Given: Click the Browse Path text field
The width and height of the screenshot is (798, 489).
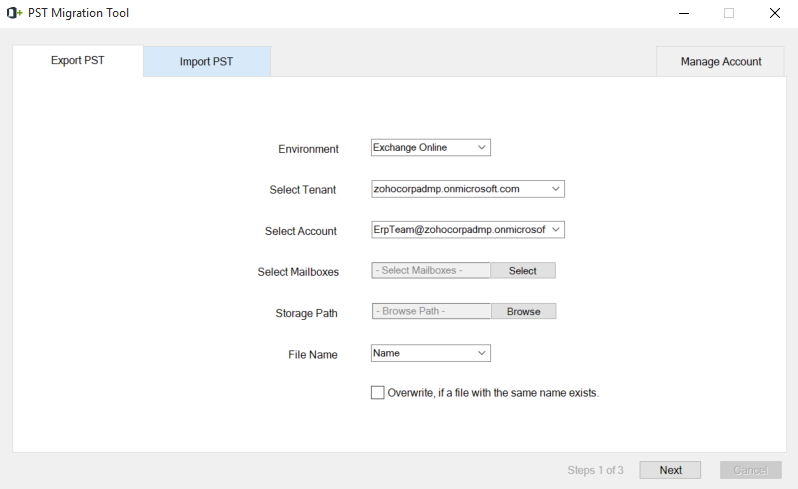Looking at the screenshot, I should (431, 311).
